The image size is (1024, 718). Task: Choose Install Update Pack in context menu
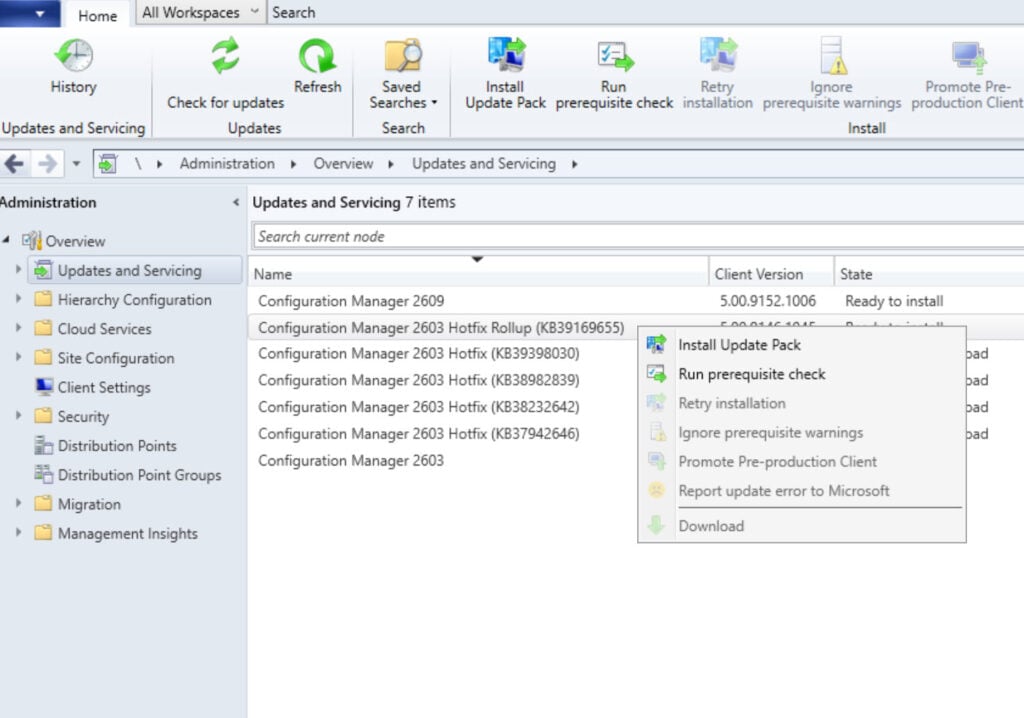click(801, 344)
